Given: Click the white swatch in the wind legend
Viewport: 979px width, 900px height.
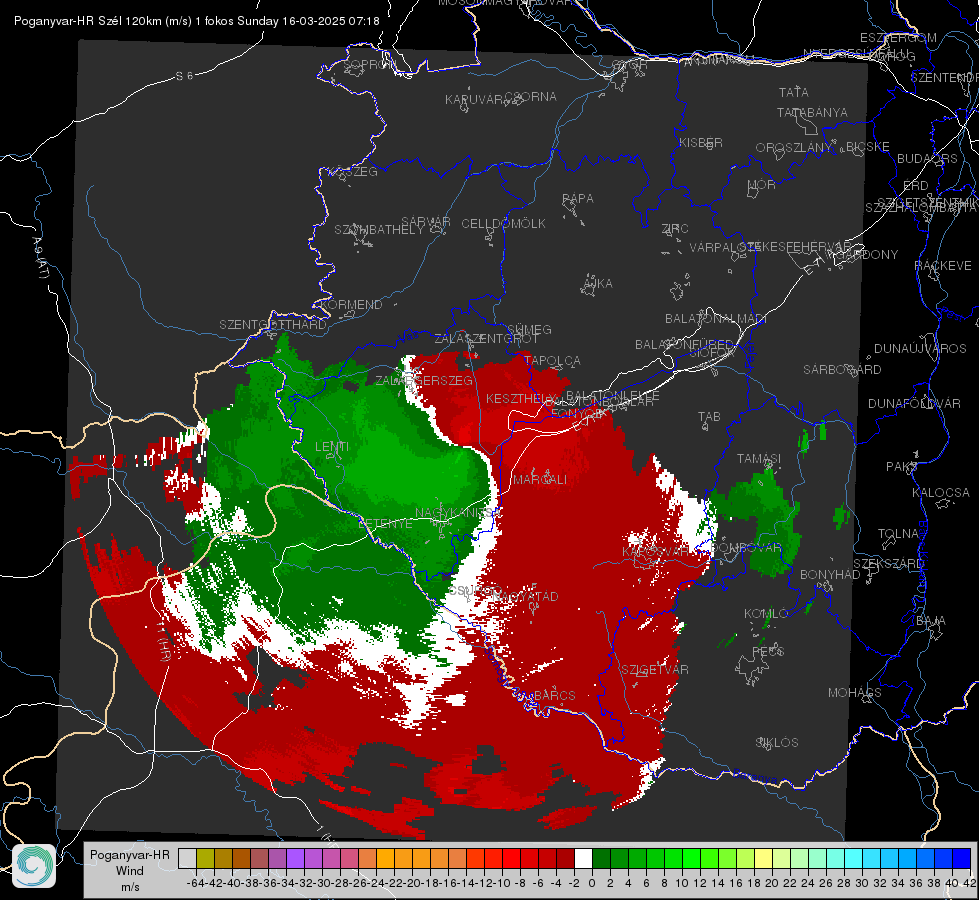Looking at the screenshot, I should click(x=583, y=859).
